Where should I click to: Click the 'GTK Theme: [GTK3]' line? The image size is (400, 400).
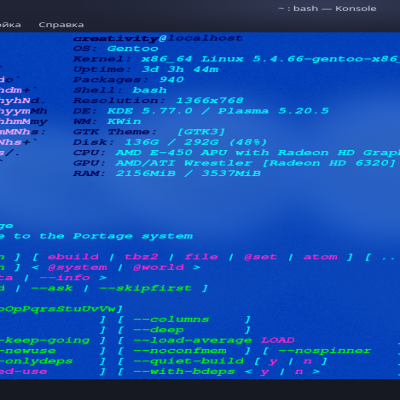pos(149,132)
